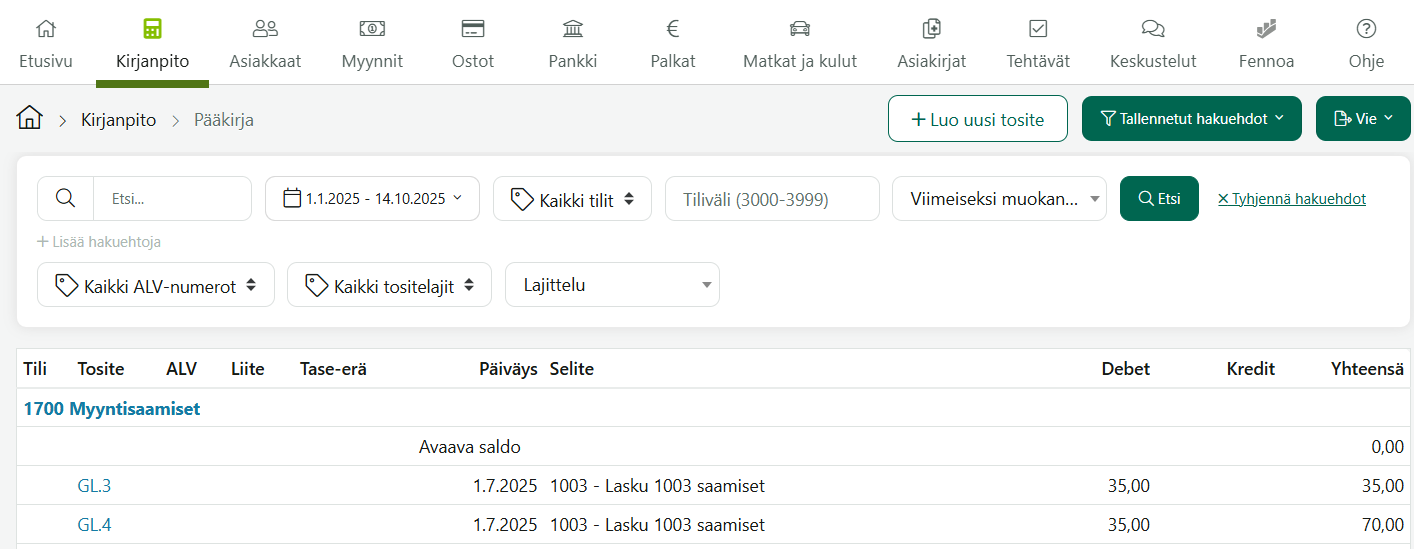Viewport: 1414px width, 549px height.
Task: Open the Matkat ja kulut car icon
Action: pyautogui.click(x=800, y=28)
